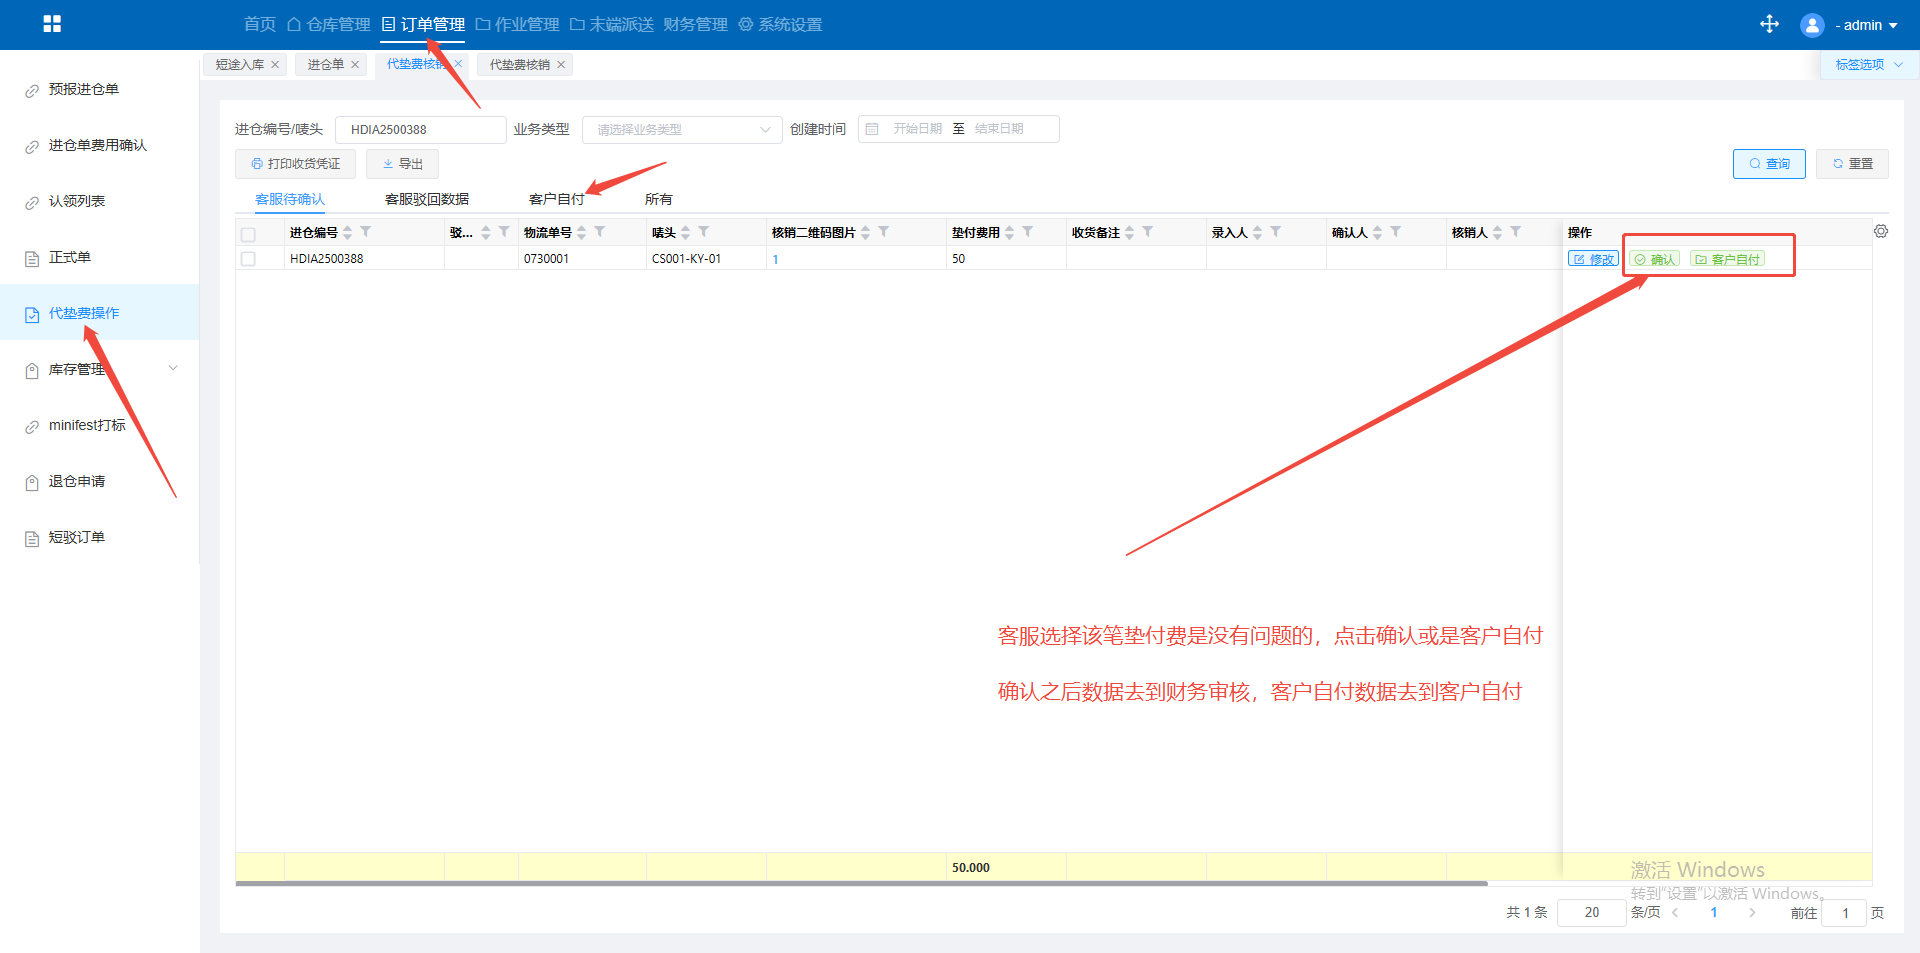Switch to the 客服驳回数据 tab
1920x953 pixels.
click(426, 199)
